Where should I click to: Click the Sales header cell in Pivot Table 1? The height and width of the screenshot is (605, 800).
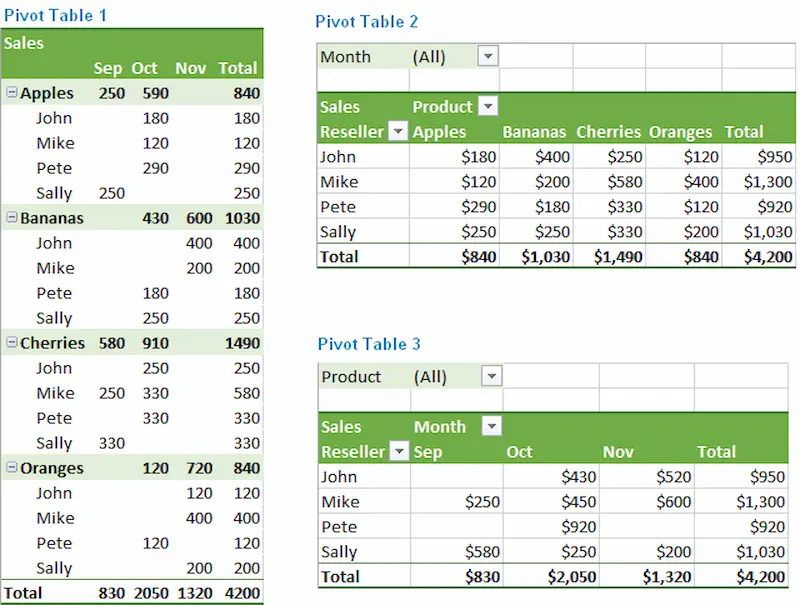24,43
